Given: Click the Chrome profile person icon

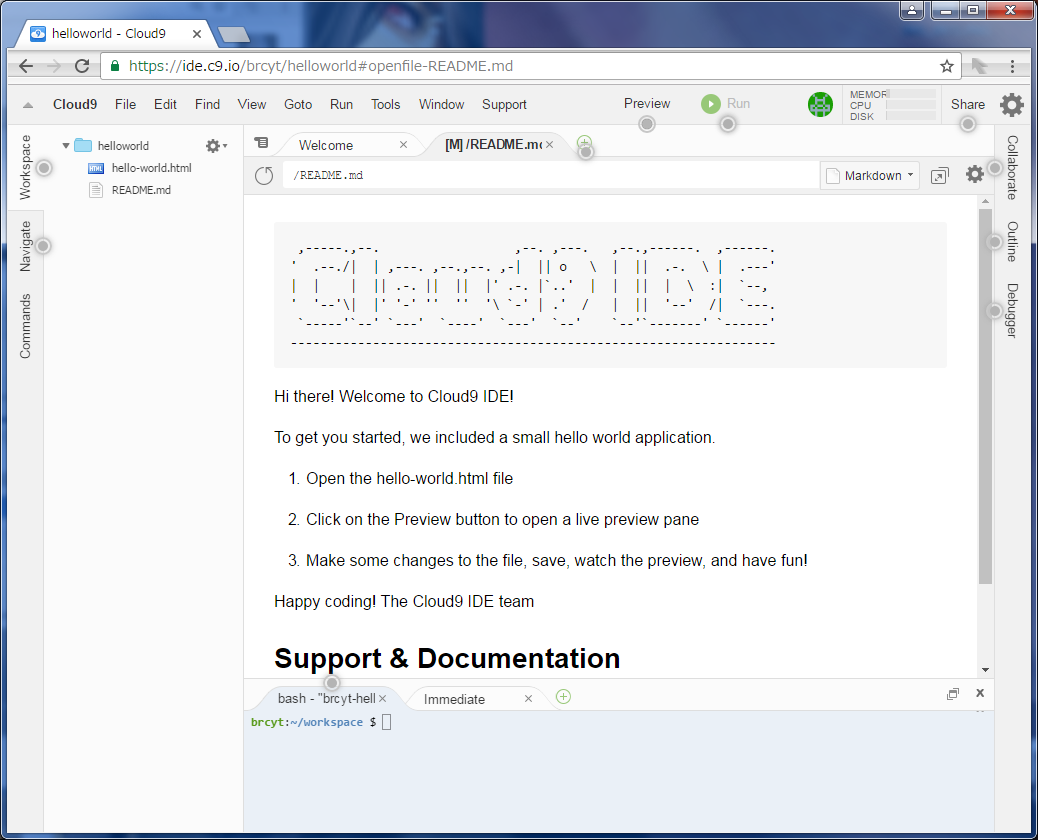Looking at the screenshot, I should pos(912,10).
